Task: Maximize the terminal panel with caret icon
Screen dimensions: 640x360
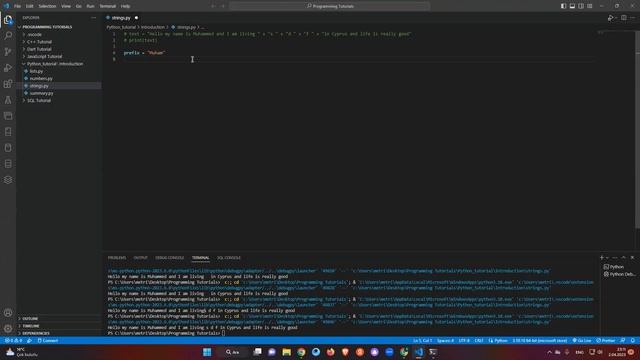Action: (x=623, y=258)
